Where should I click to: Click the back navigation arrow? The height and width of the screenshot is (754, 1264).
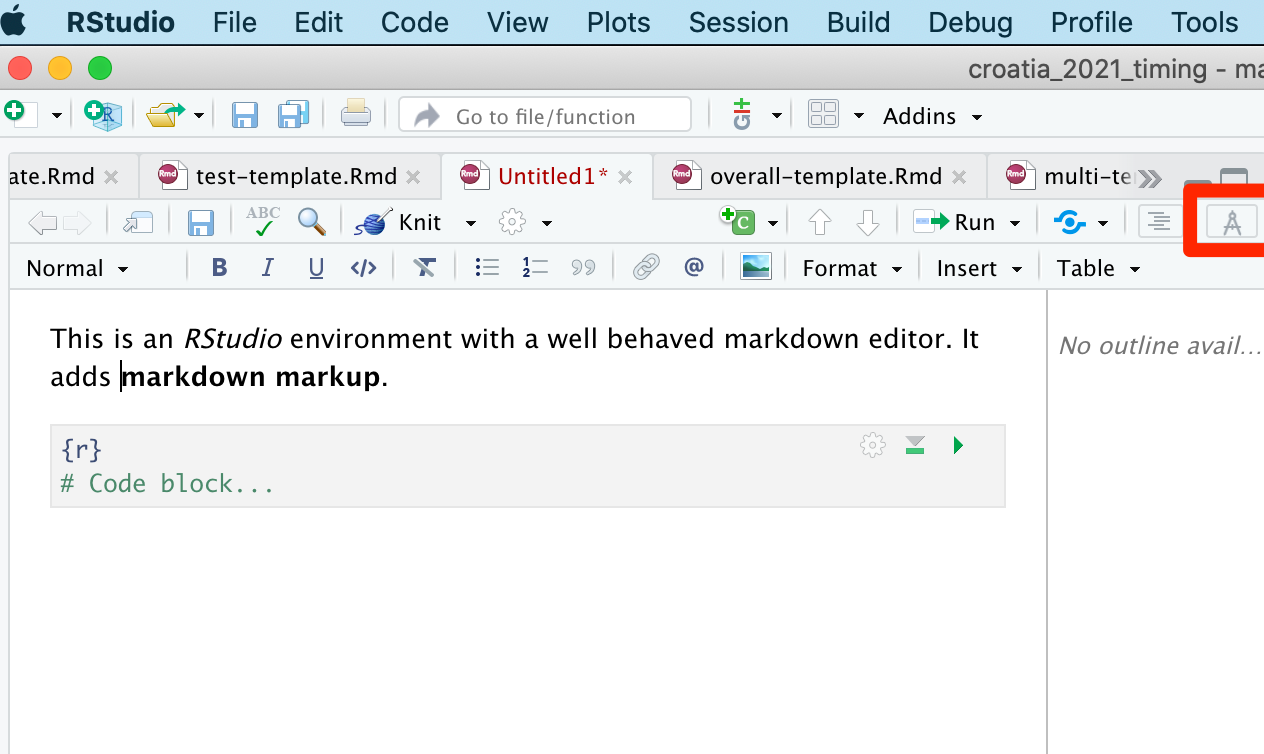point(43,222)
